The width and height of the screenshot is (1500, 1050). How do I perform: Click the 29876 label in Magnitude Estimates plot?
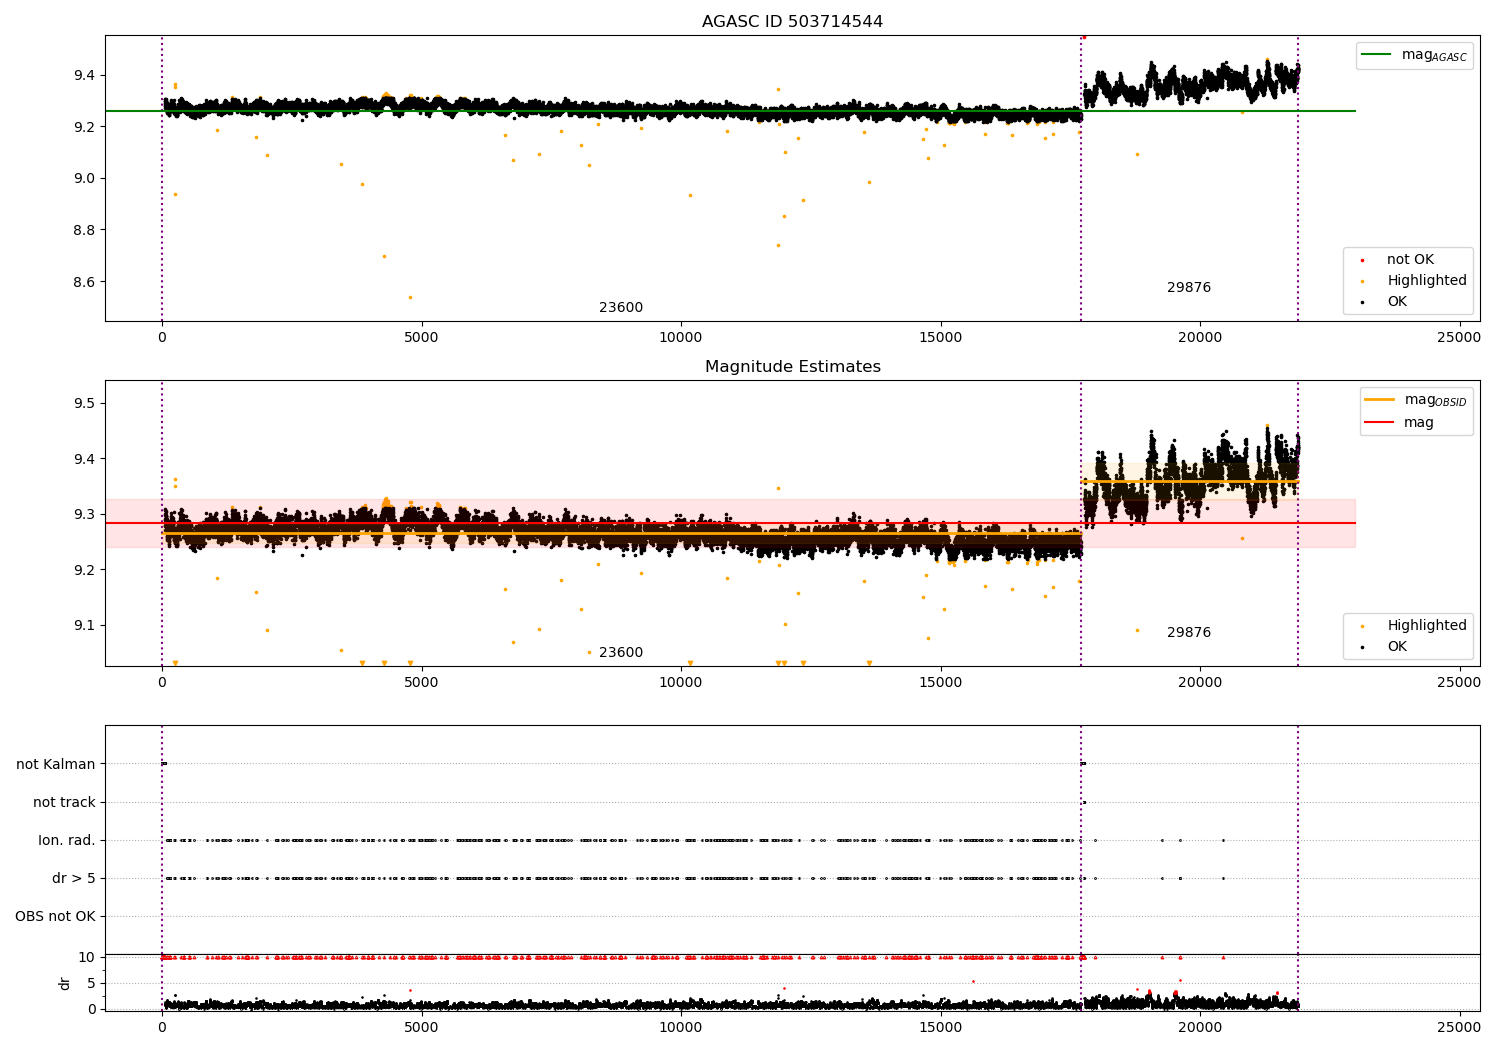[x=1188, y=633]
